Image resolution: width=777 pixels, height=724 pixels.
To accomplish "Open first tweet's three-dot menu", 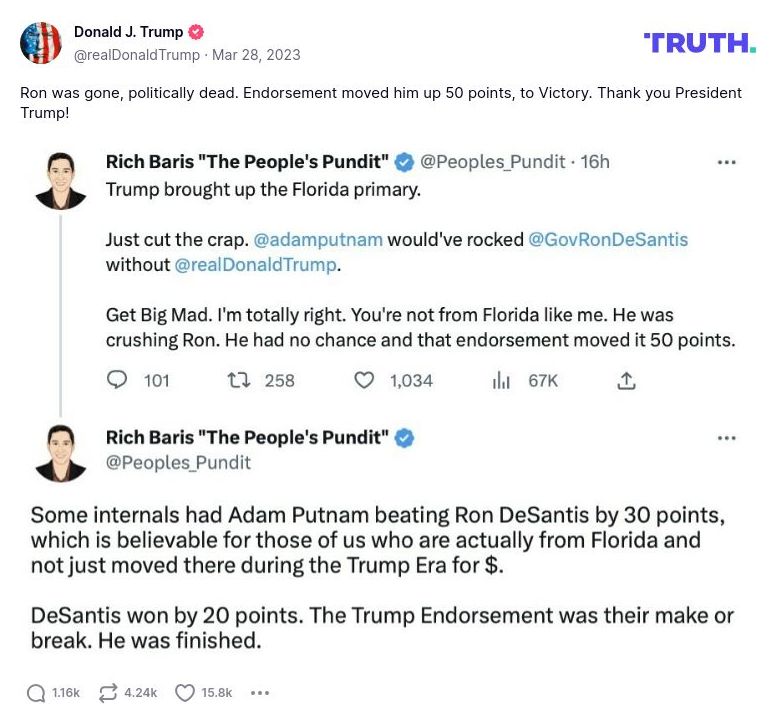I will 727,161.
